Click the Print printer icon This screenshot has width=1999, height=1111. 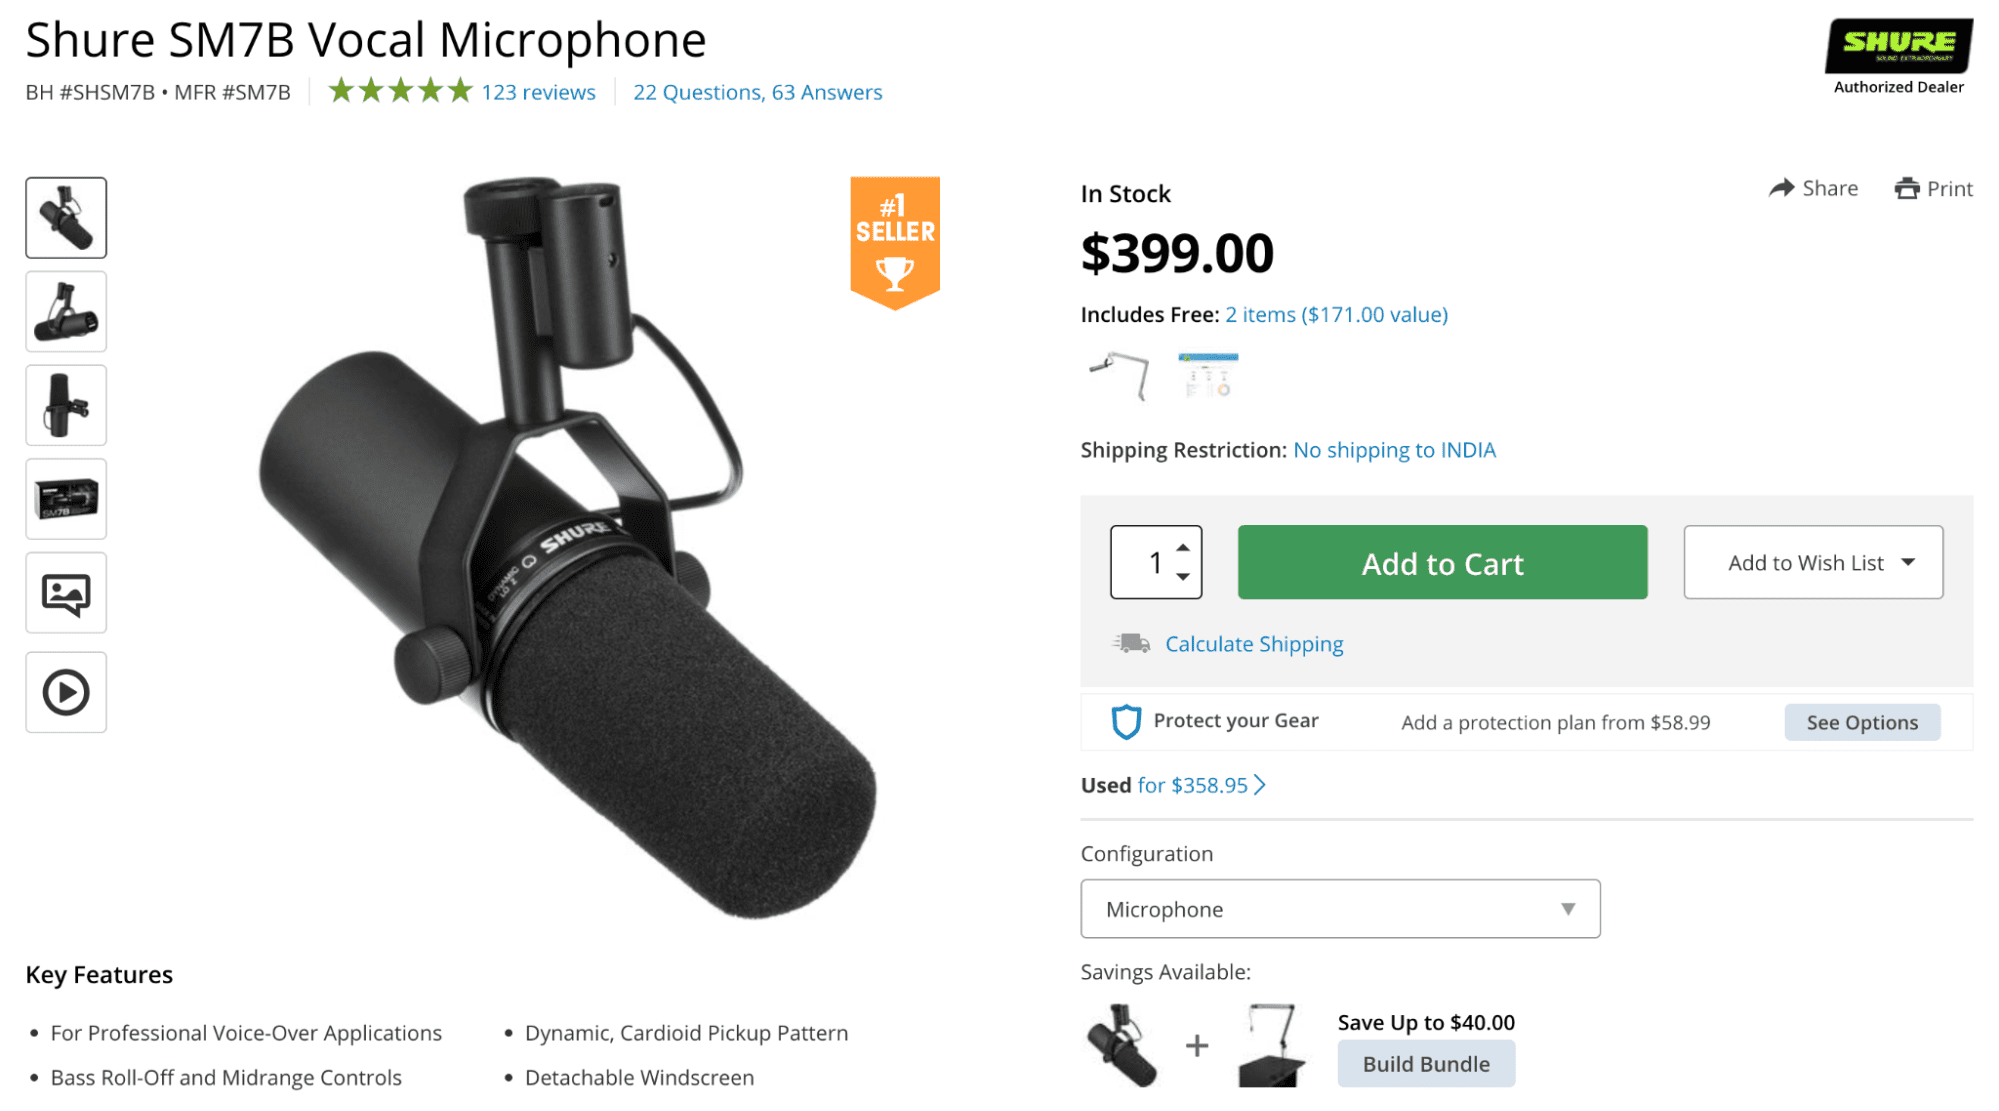[x=1907, y=188]
